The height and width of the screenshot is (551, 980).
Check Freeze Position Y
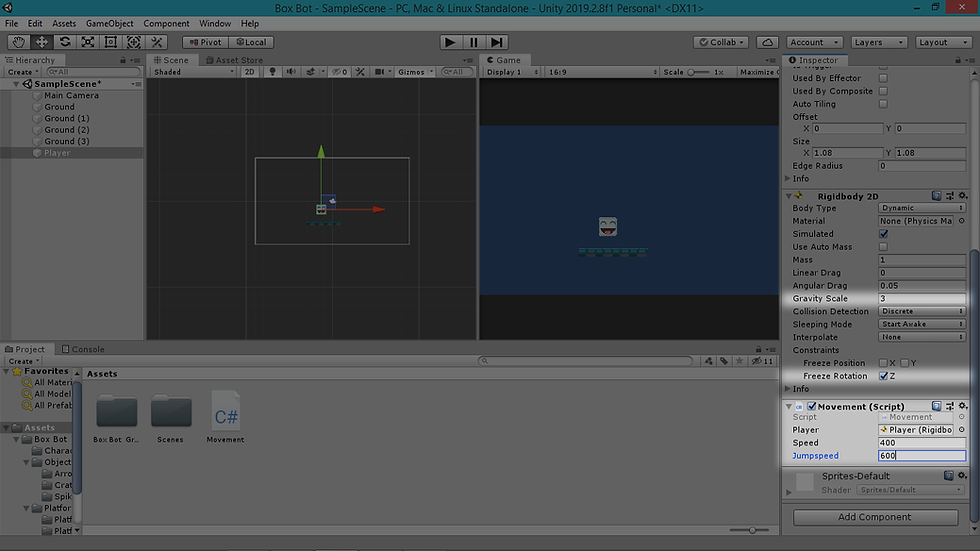point(904,363)
